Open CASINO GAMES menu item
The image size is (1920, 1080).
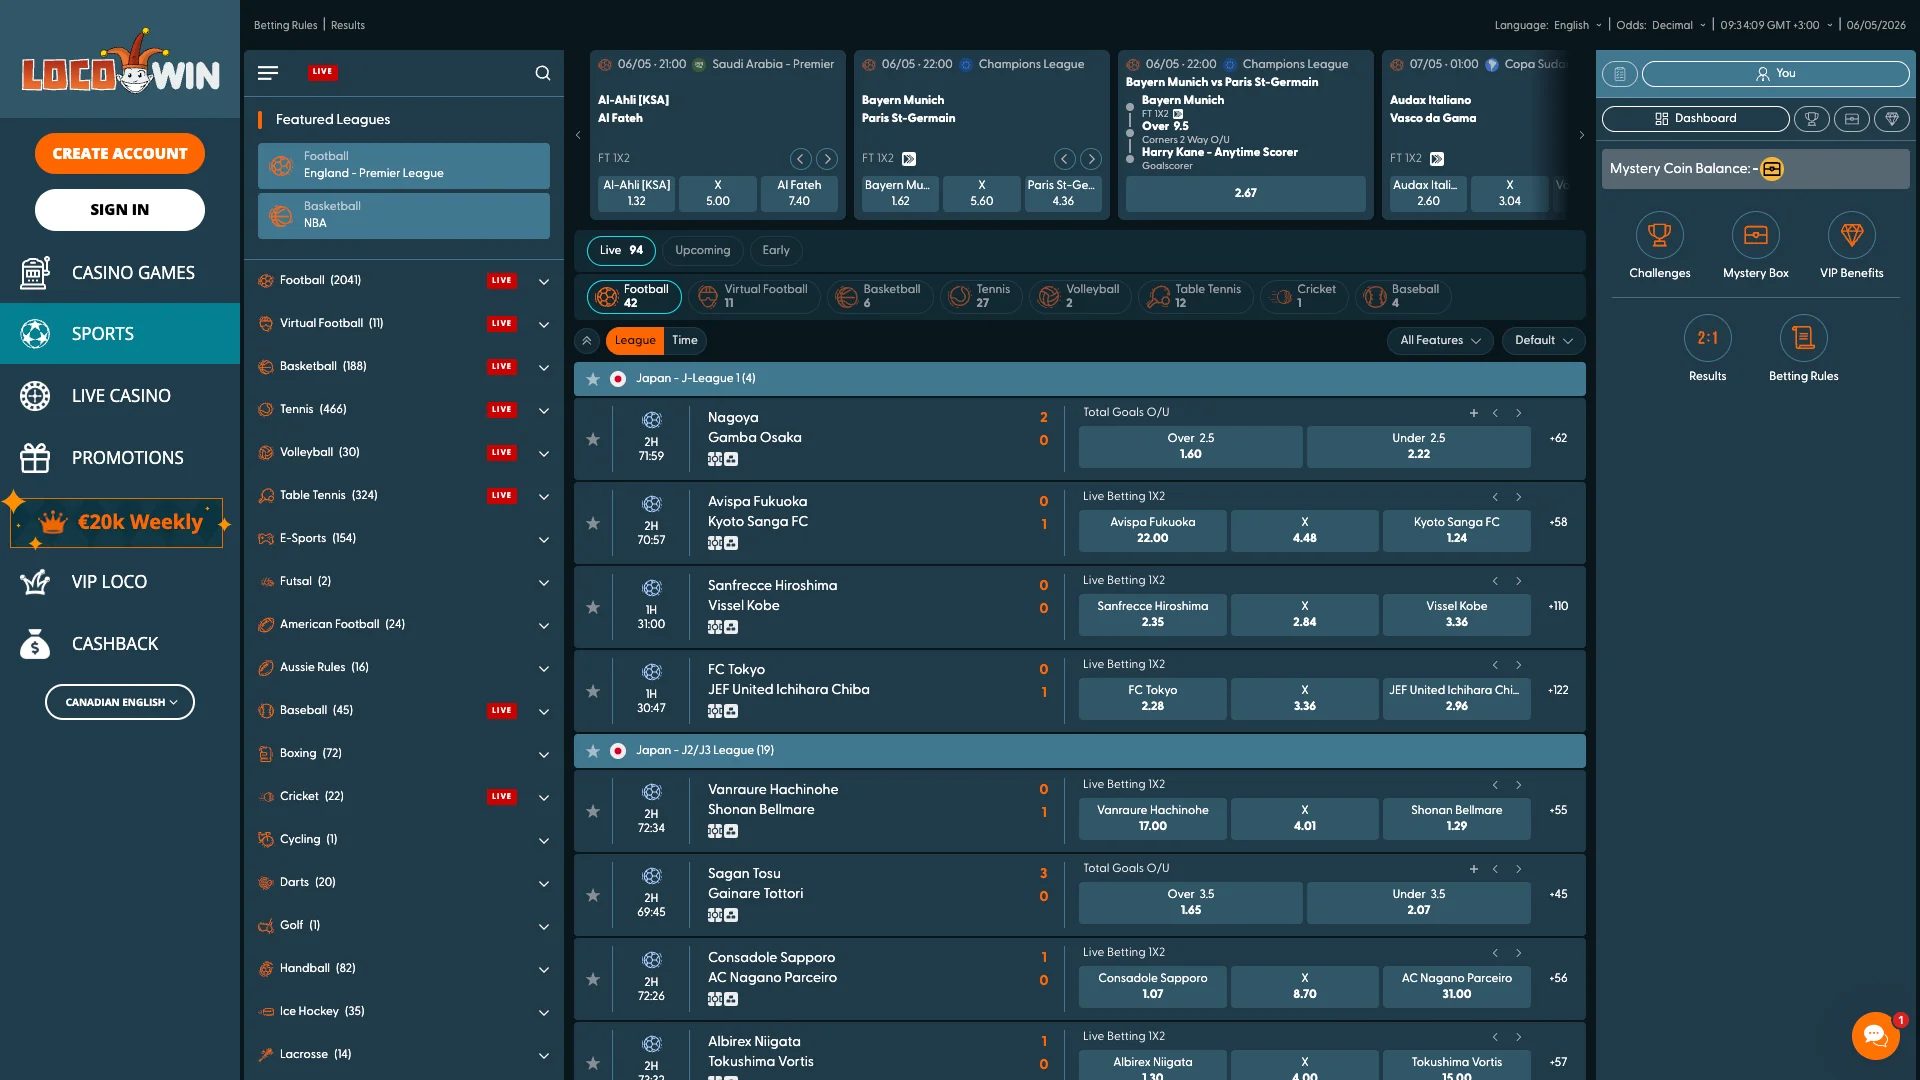(x=120, y=273)
